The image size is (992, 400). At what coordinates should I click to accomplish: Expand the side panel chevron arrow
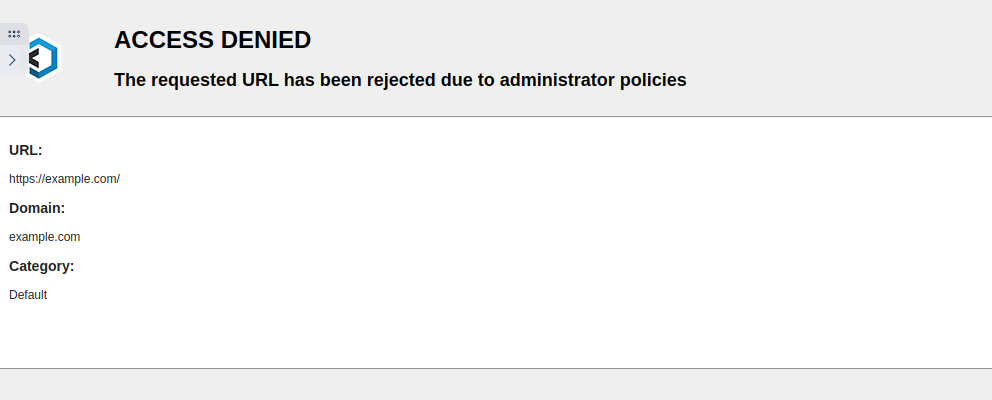click(12, 60)
